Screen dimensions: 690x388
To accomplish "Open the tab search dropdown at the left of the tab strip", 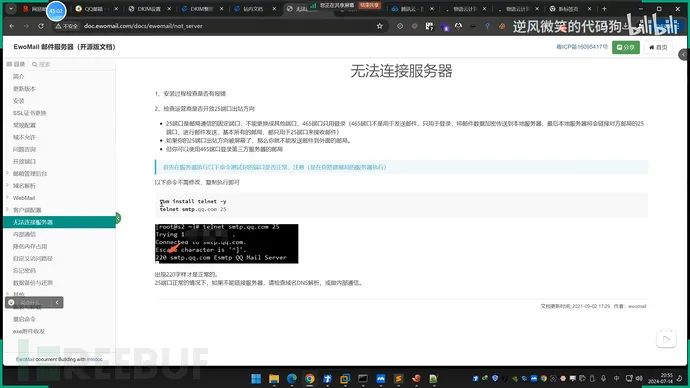I will (x=11, y=9).
